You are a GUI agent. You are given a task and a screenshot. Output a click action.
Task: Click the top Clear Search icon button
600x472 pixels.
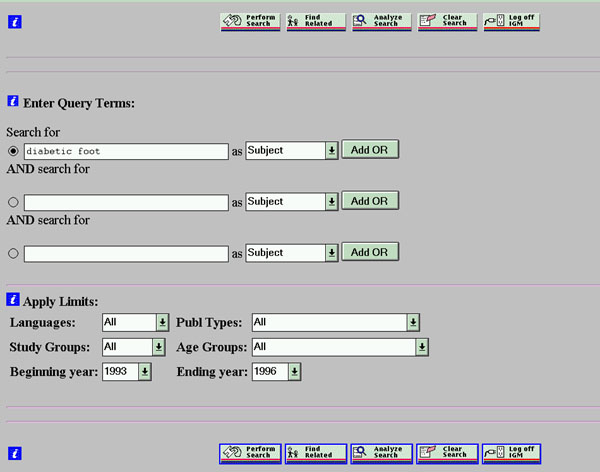(446, 21)
